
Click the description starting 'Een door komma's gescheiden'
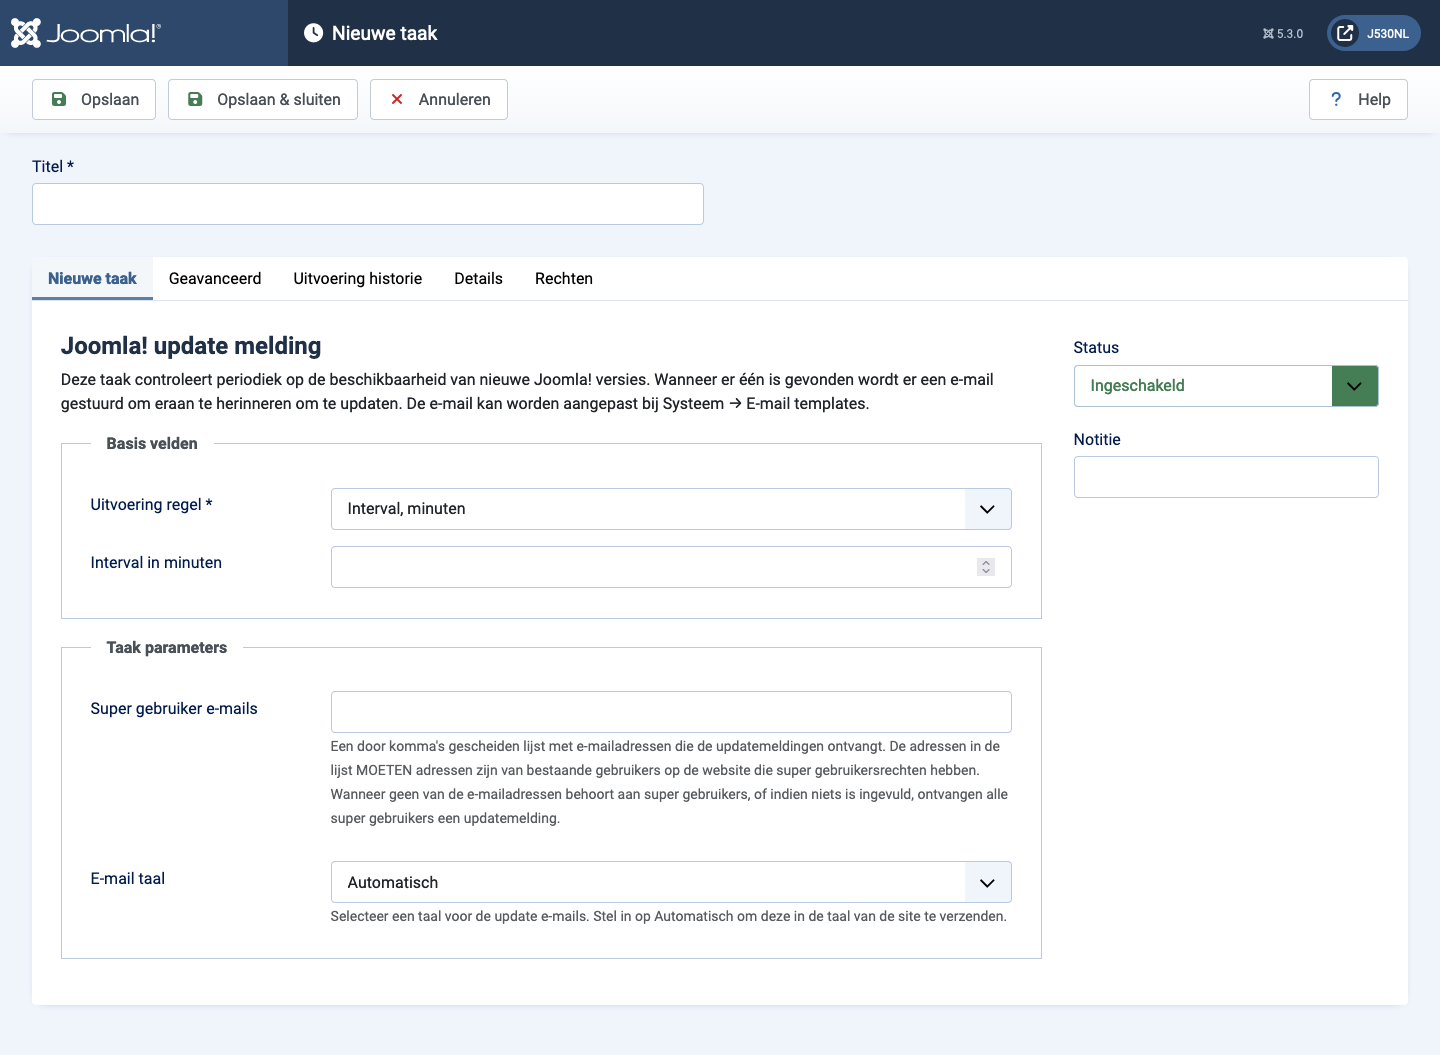coord(670,782)
